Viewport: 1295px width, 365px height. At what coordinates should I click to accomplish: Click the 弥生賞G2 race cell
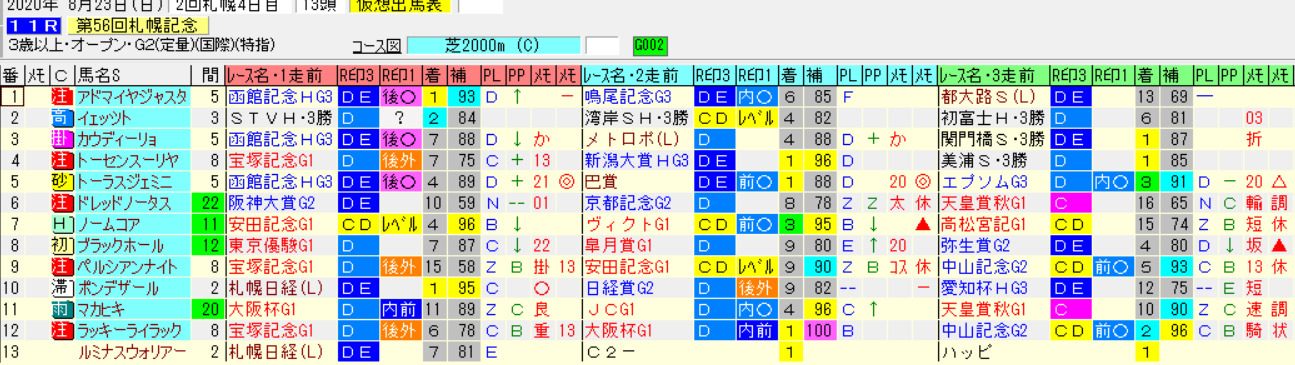pyautogui.click(x=993, y=246)
